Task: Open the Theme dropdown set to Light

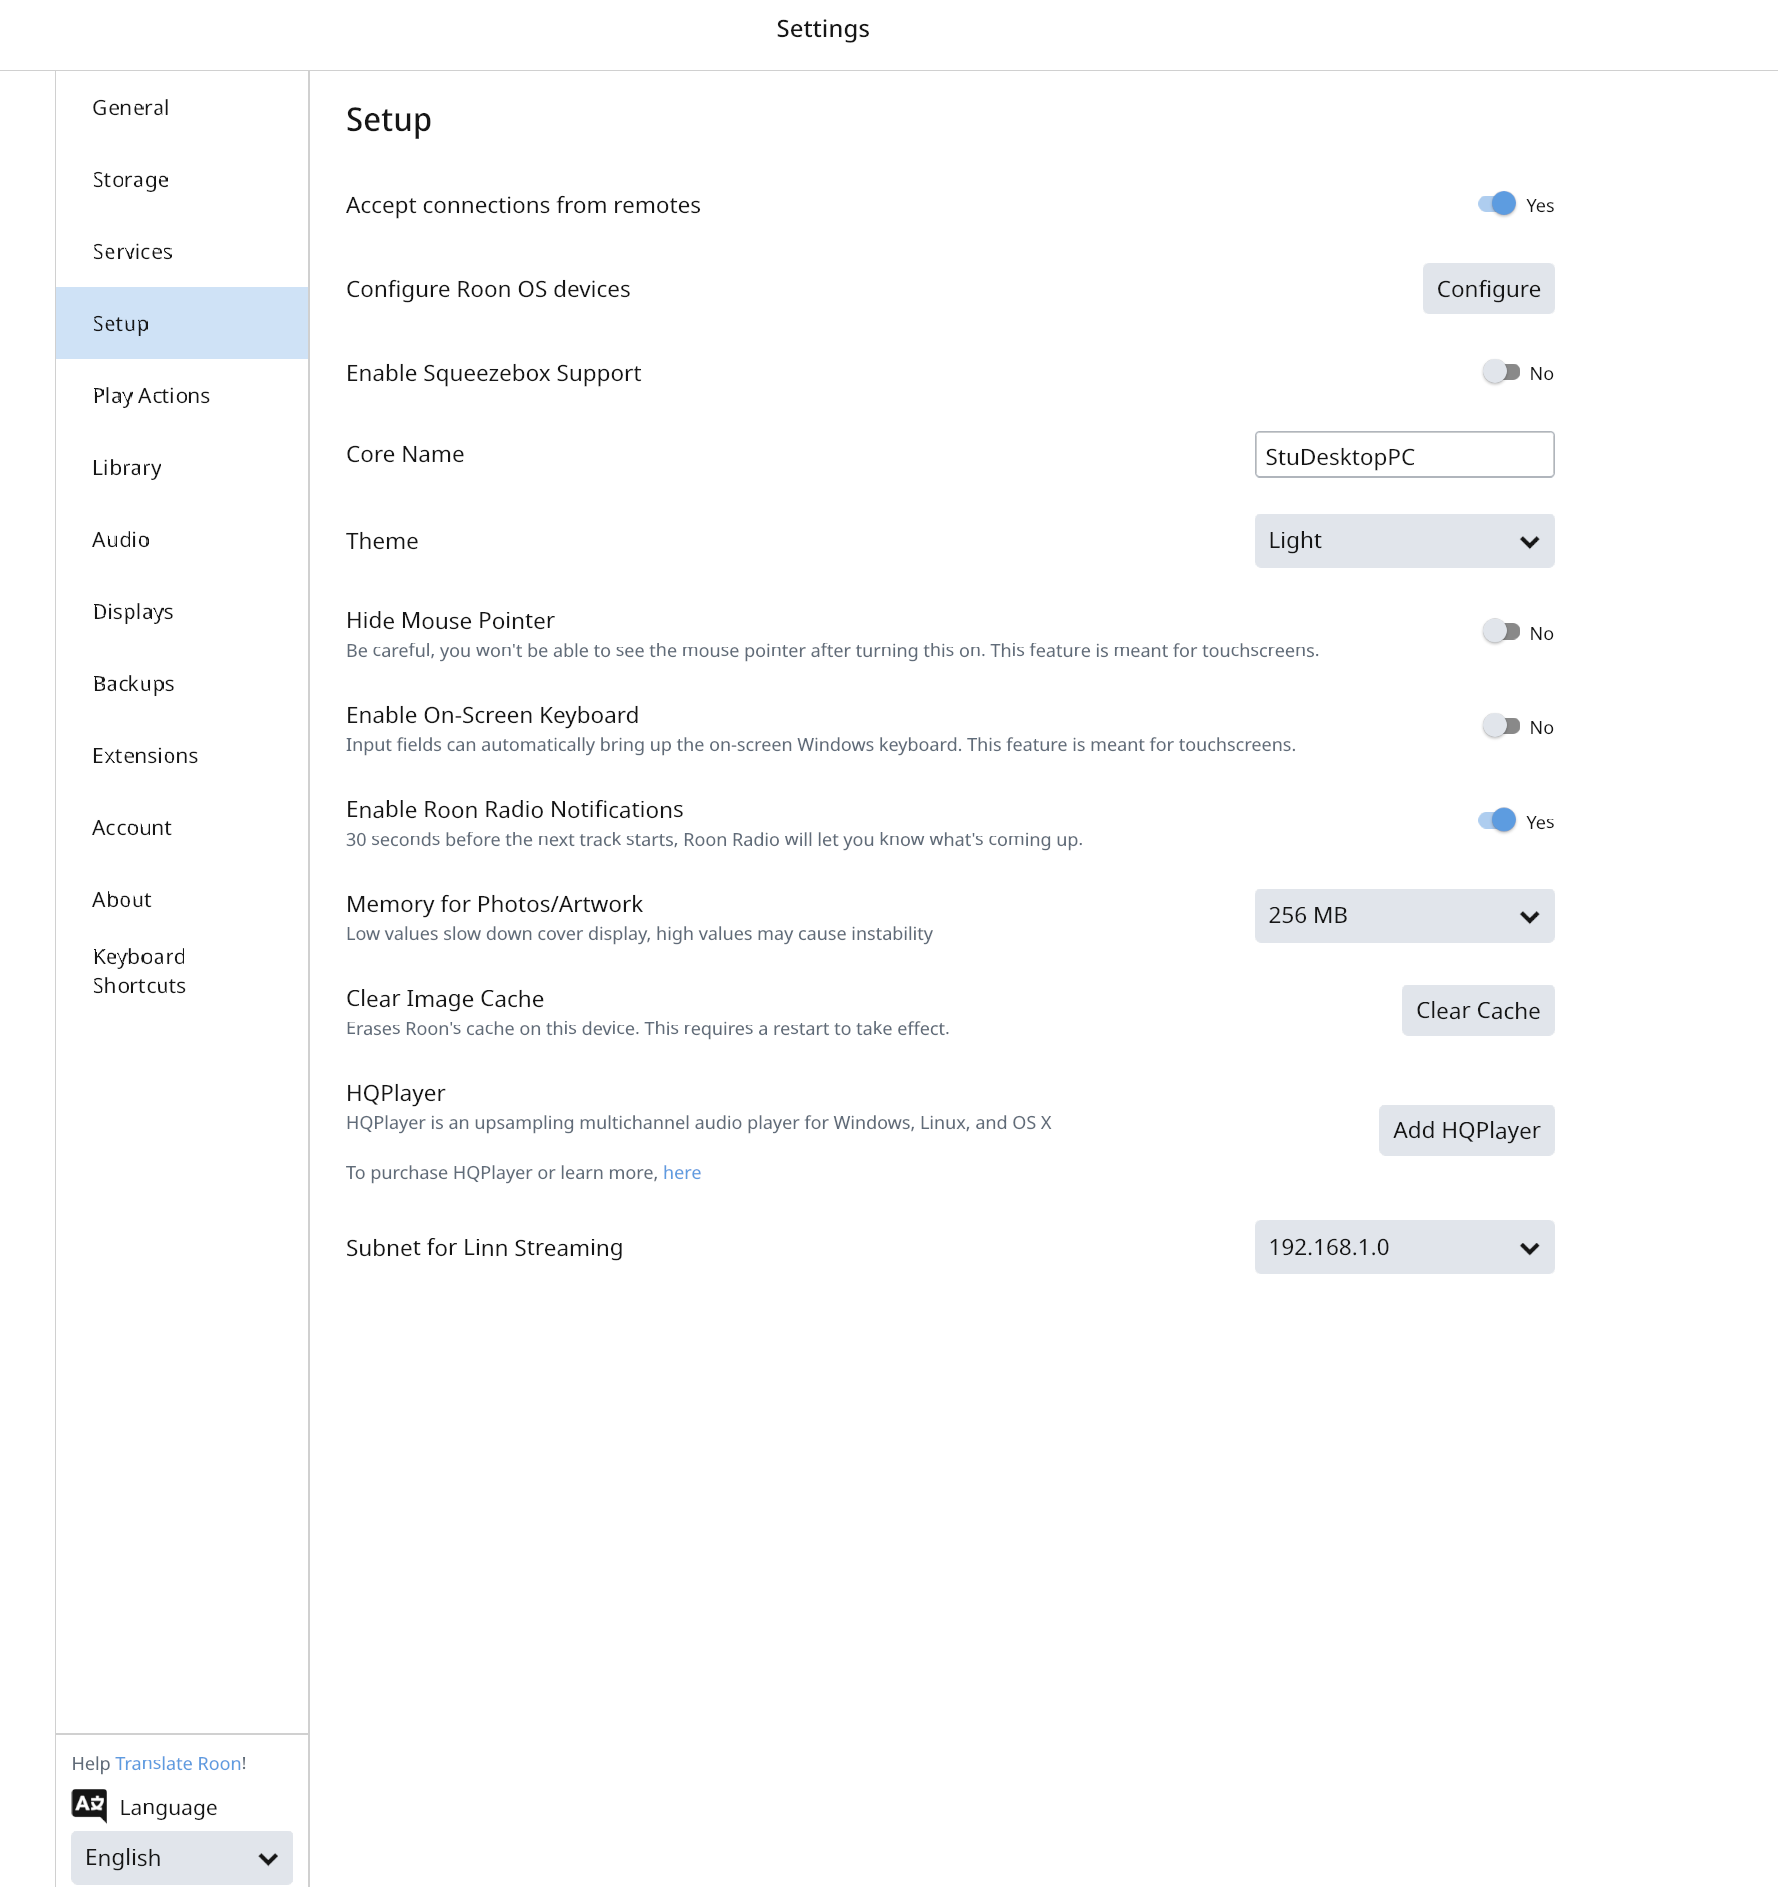Action: pos(1404,541)
